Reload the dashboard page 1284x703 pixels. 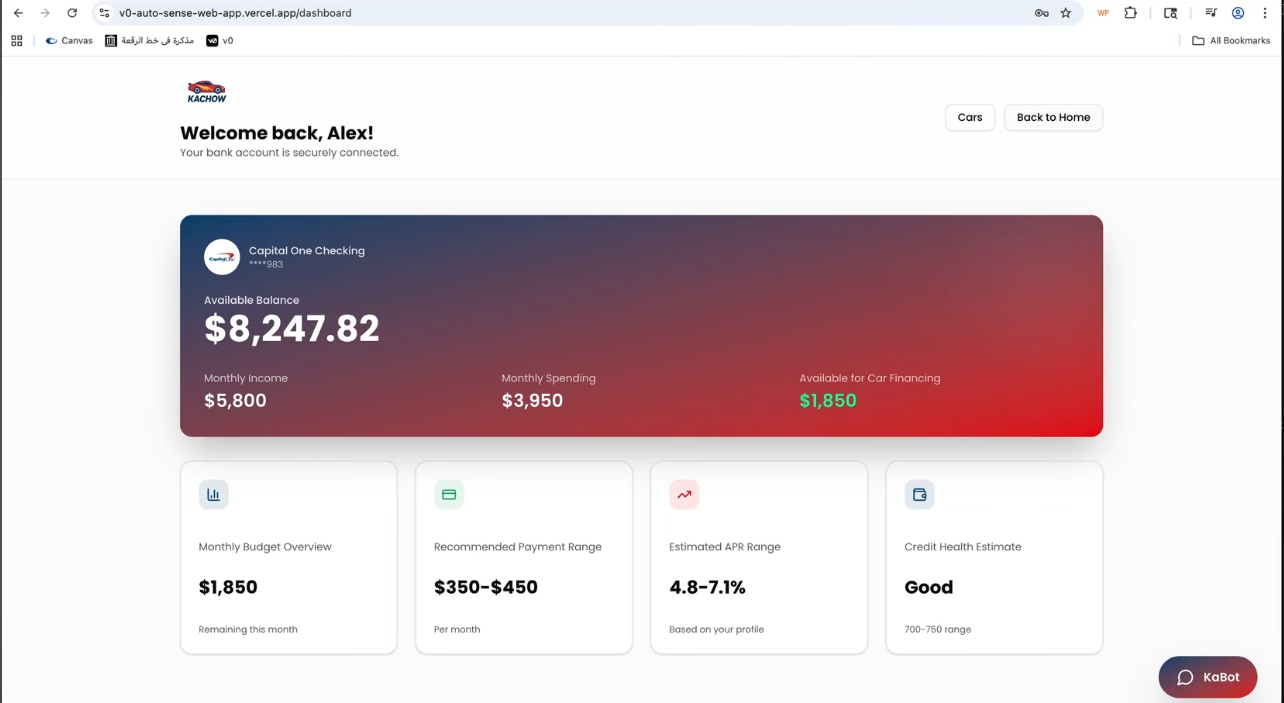tap(72, 13)
